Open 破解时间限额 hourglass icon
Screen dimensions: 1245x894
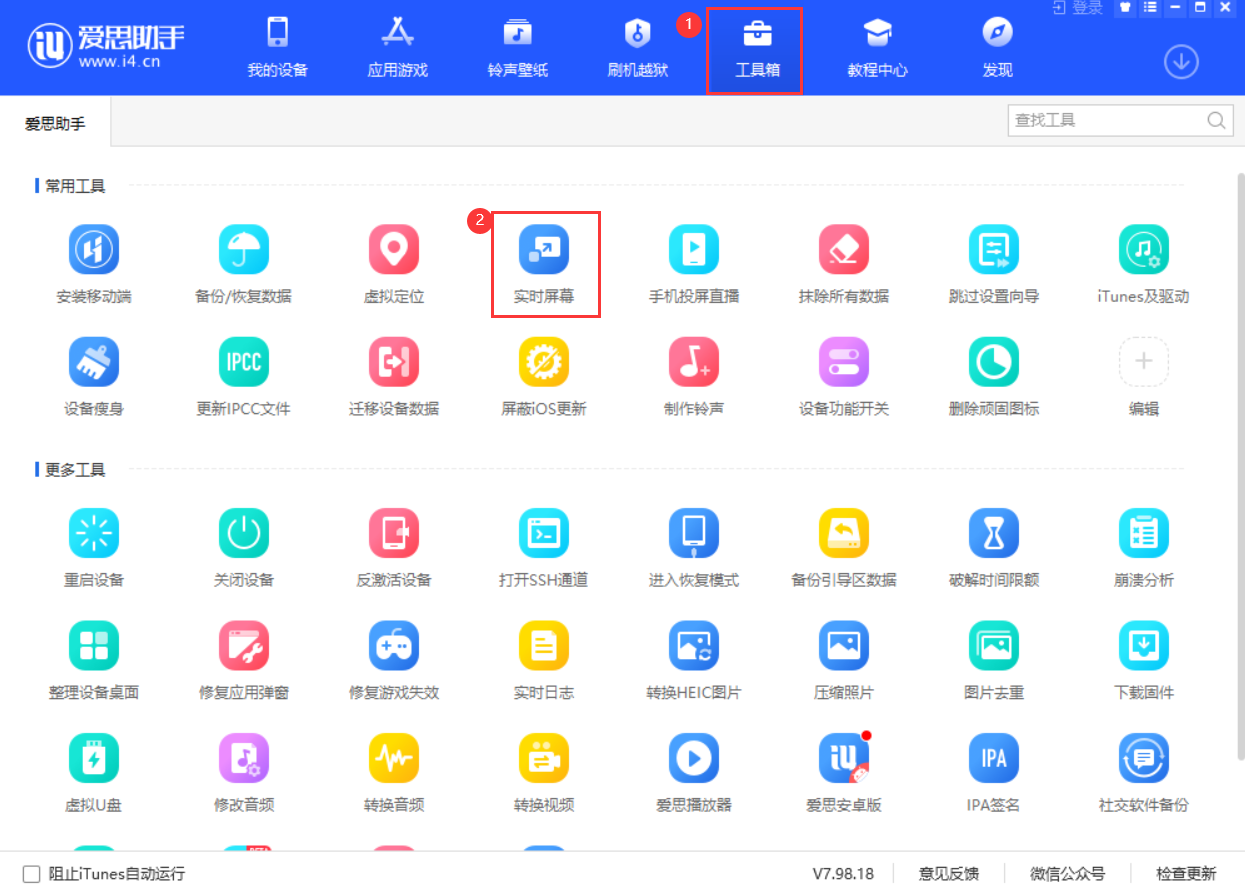pyautogui.click(x=994, y=534)
